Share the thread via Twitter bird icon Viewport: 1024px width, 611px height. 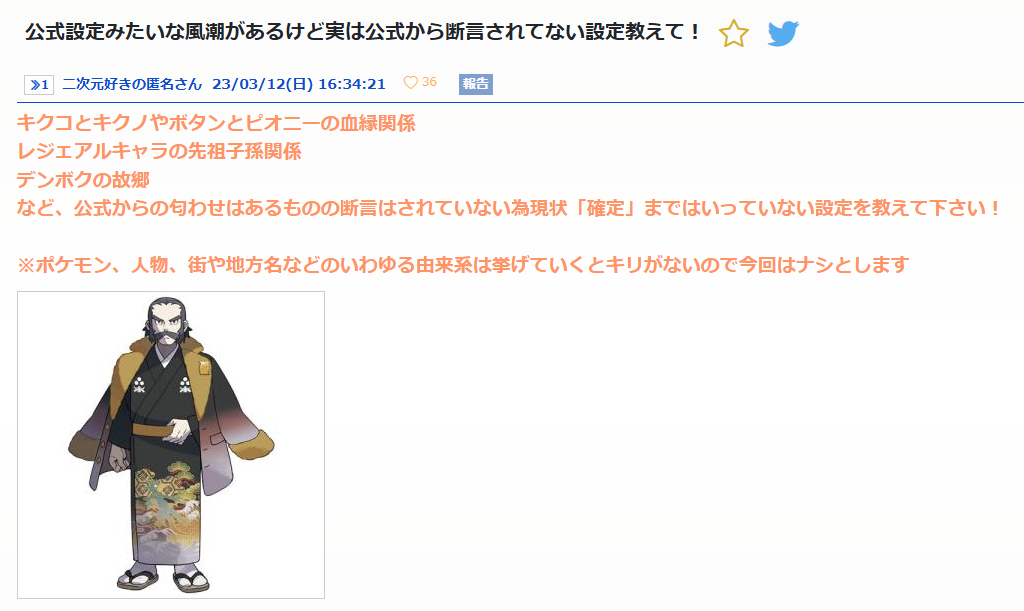783,33
